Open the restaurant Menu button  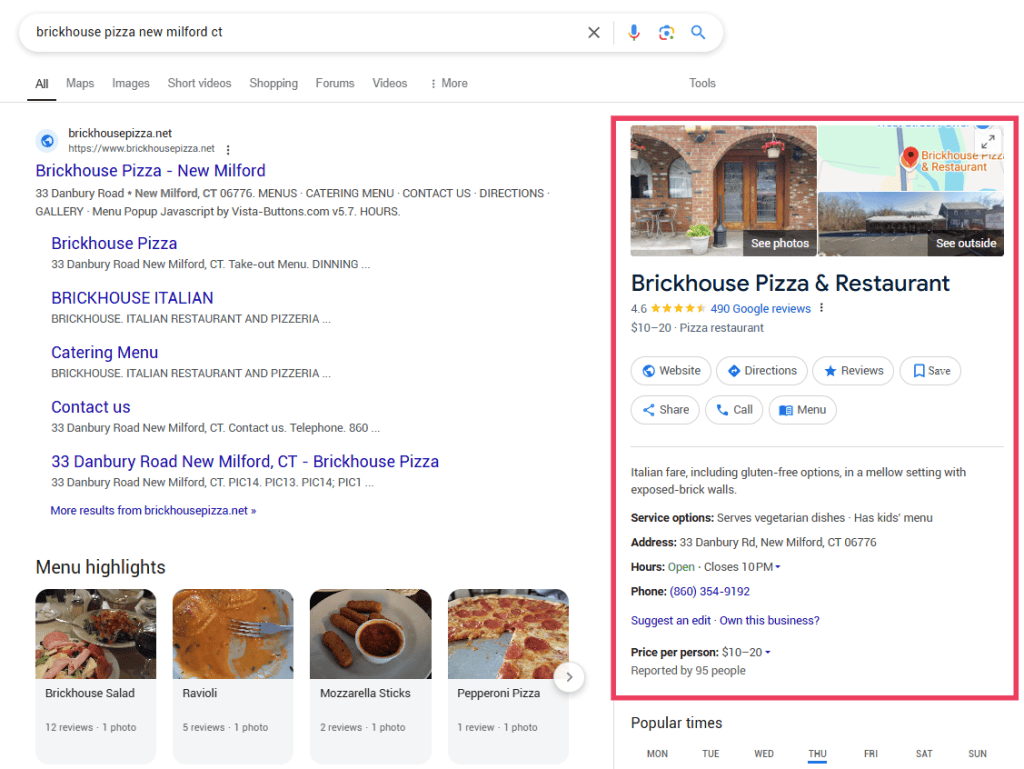coord(803,410)
